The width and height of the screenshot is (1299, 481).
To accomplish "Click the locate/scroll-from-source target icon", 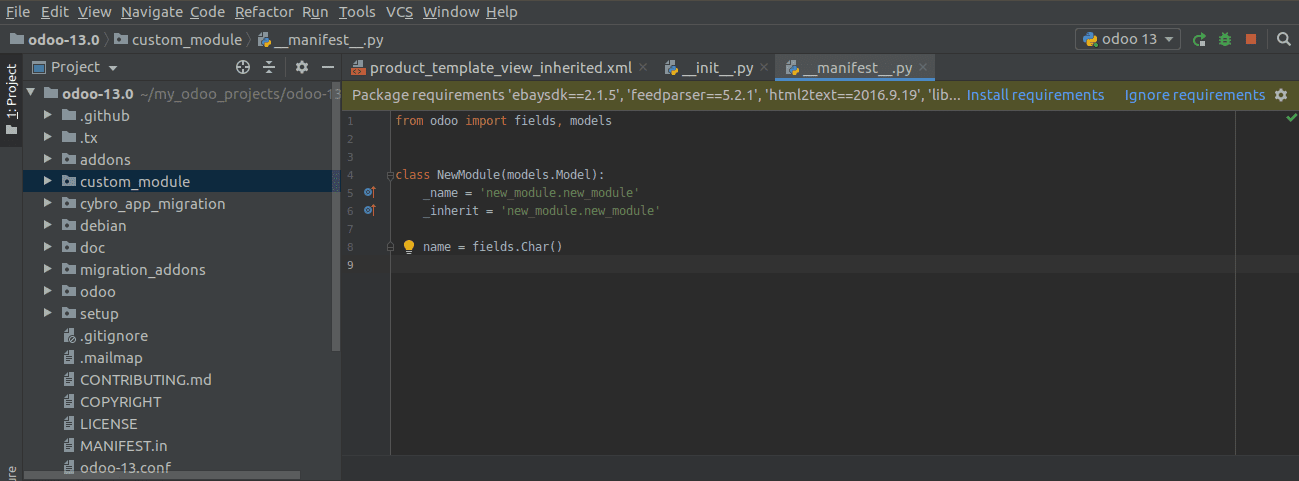I will tap(242, 67).
